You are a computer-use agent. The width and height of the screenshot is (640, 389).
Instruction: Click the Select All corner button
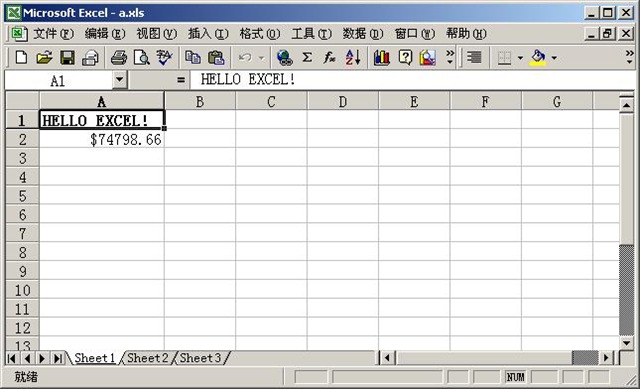[22, 101]
